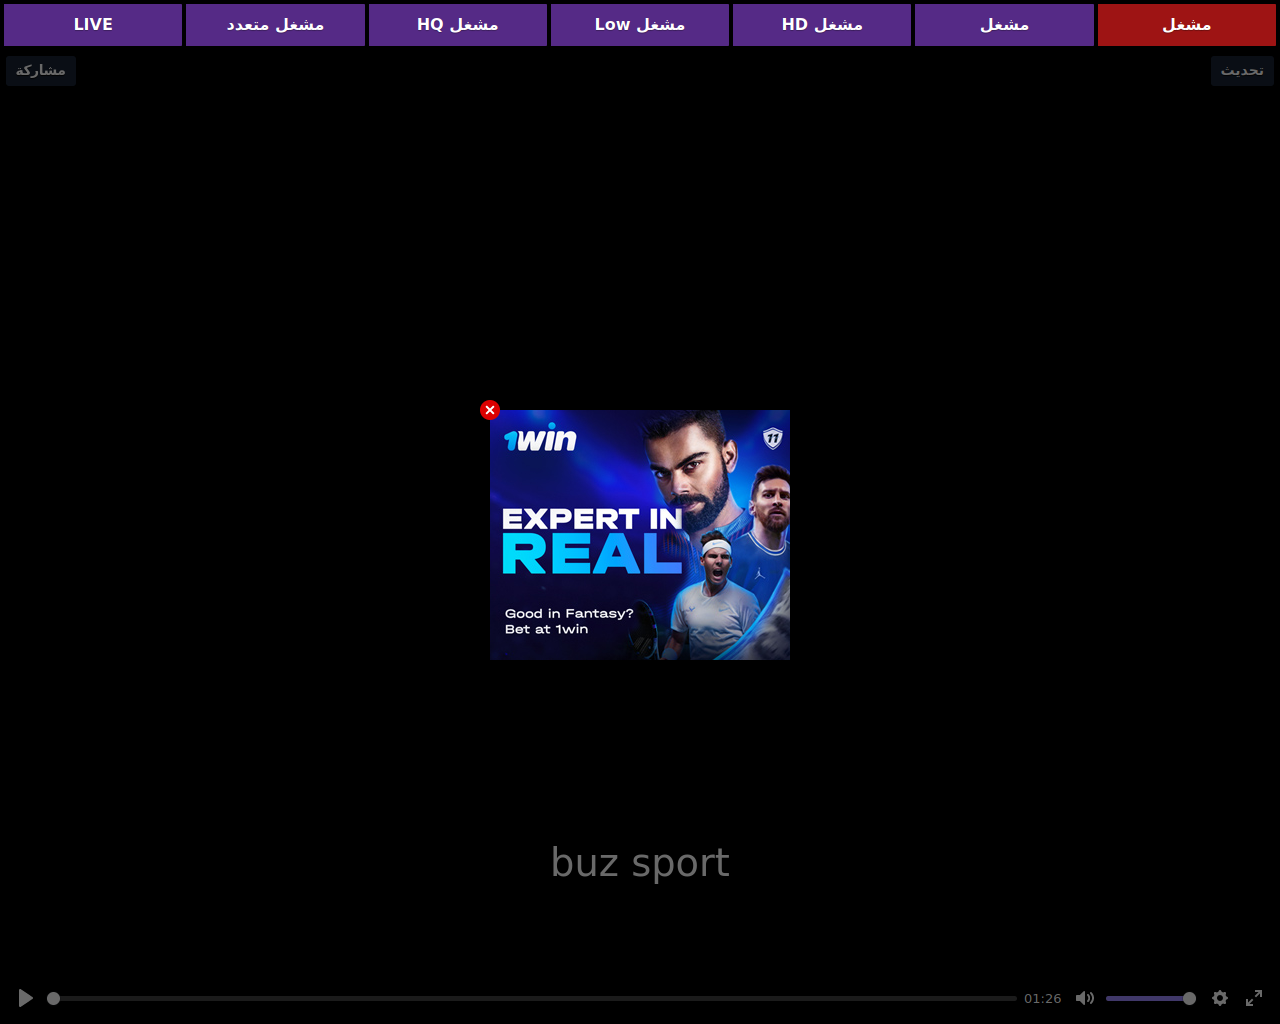Enter fullscreen mode

pos(1254,998)
